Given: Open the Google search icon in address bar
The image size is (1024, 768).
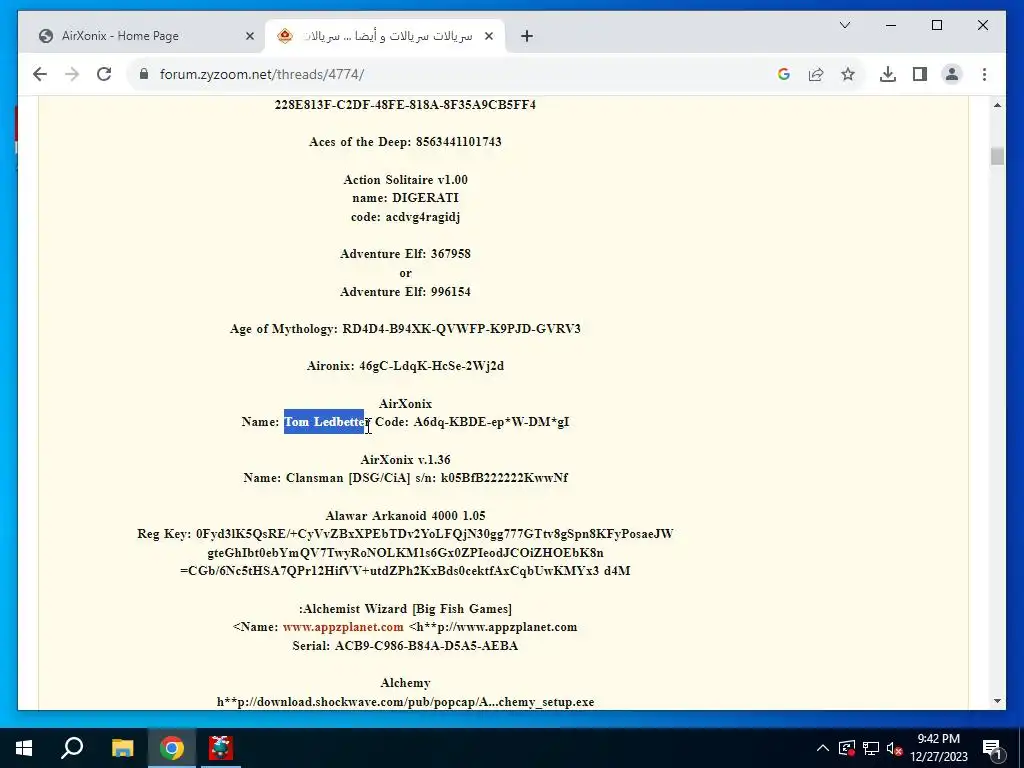Looking at the screenshot, I should 784,74.
